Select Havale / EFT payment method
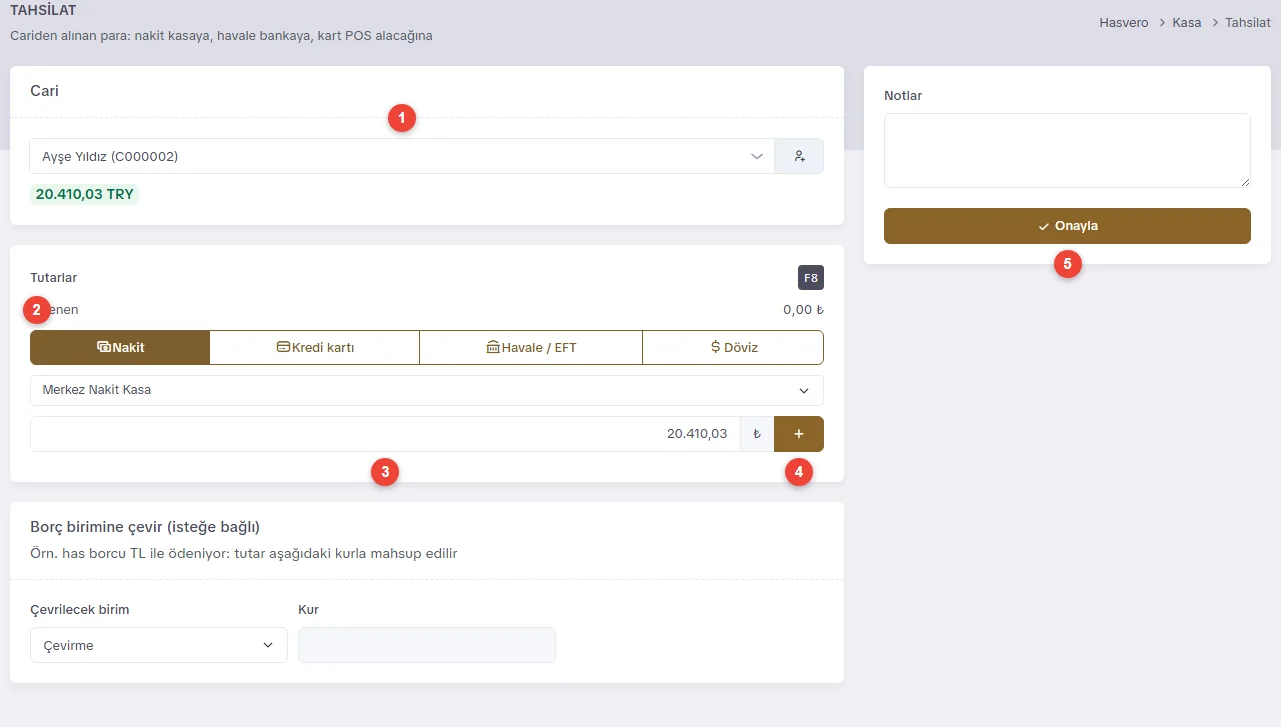 tap(531, 348)
